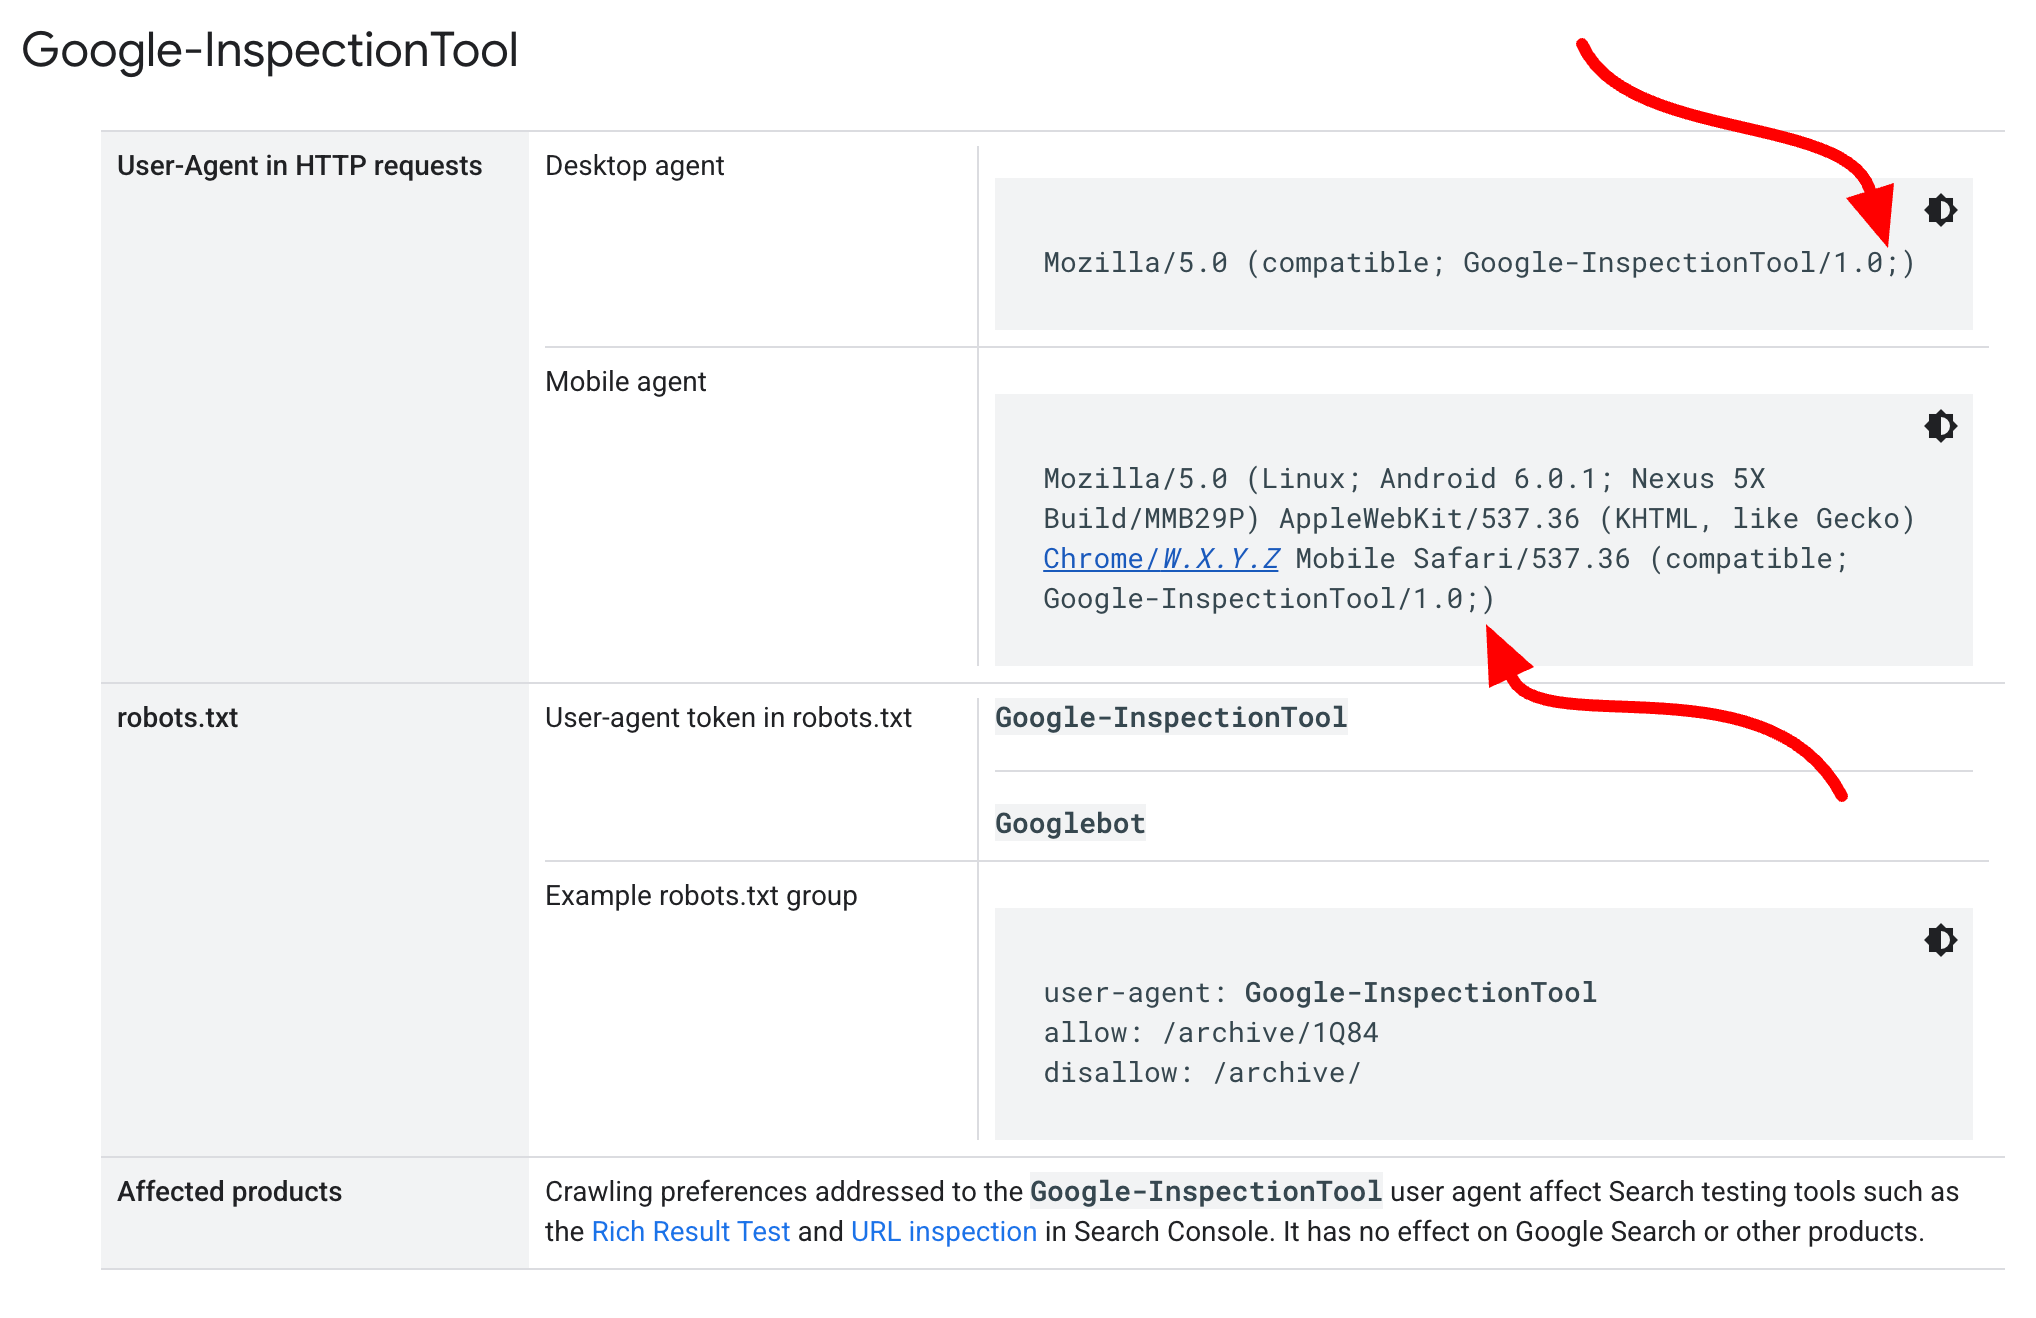Click 'Example robots.txt group' label
Image resolution: width=2036 pixels, height=1318 pixels.
click(x=701, y=896)
